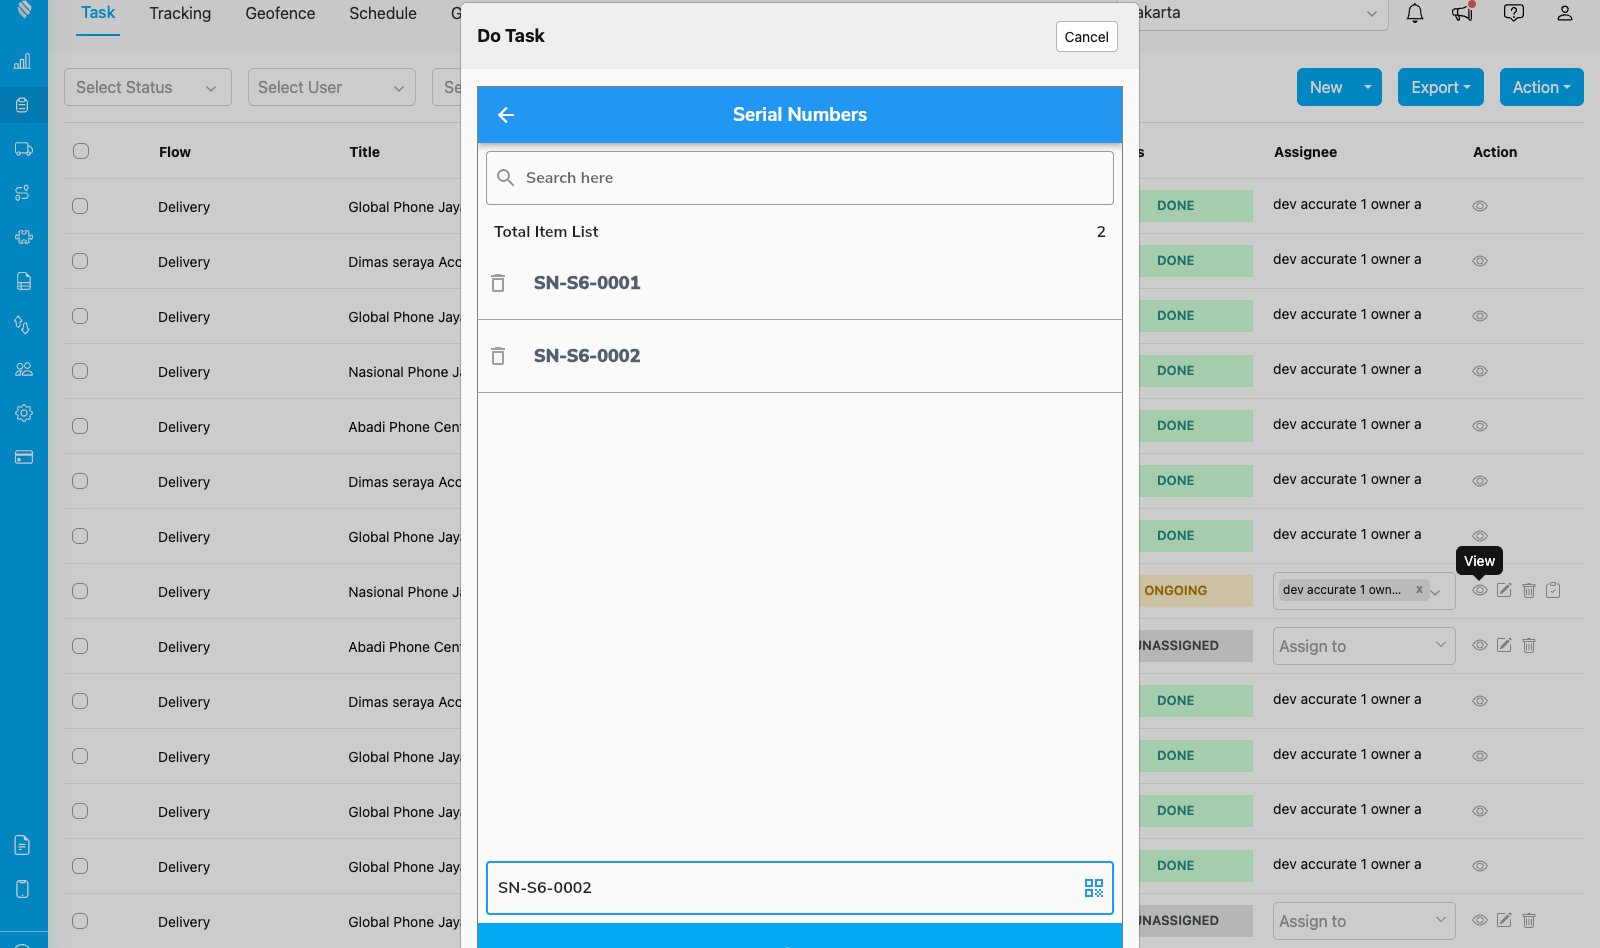Open Action dropdown
This screenshot has height=948, width=1600.
[x=1541, y=87]
